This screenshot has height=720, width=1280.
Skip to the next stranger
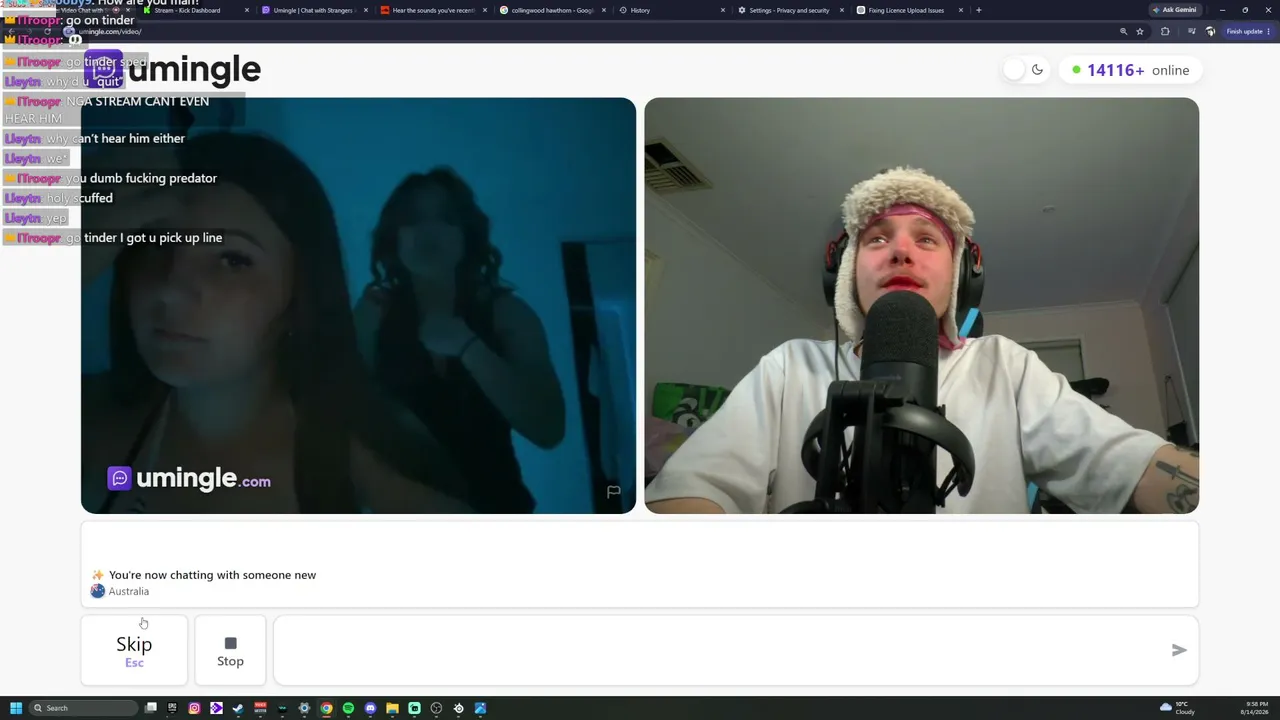click(x=134, y=650)
